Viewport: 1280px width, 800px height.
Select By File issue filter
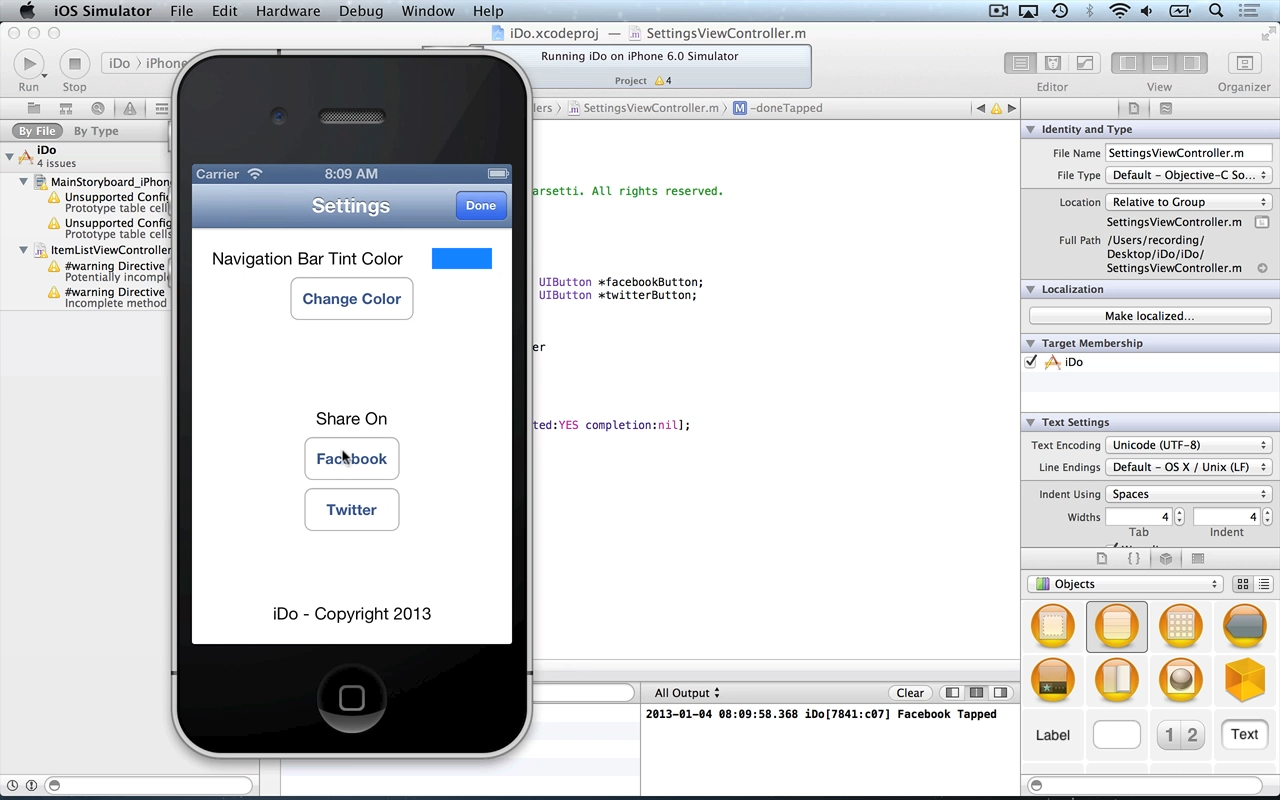[x=37, y=131]
